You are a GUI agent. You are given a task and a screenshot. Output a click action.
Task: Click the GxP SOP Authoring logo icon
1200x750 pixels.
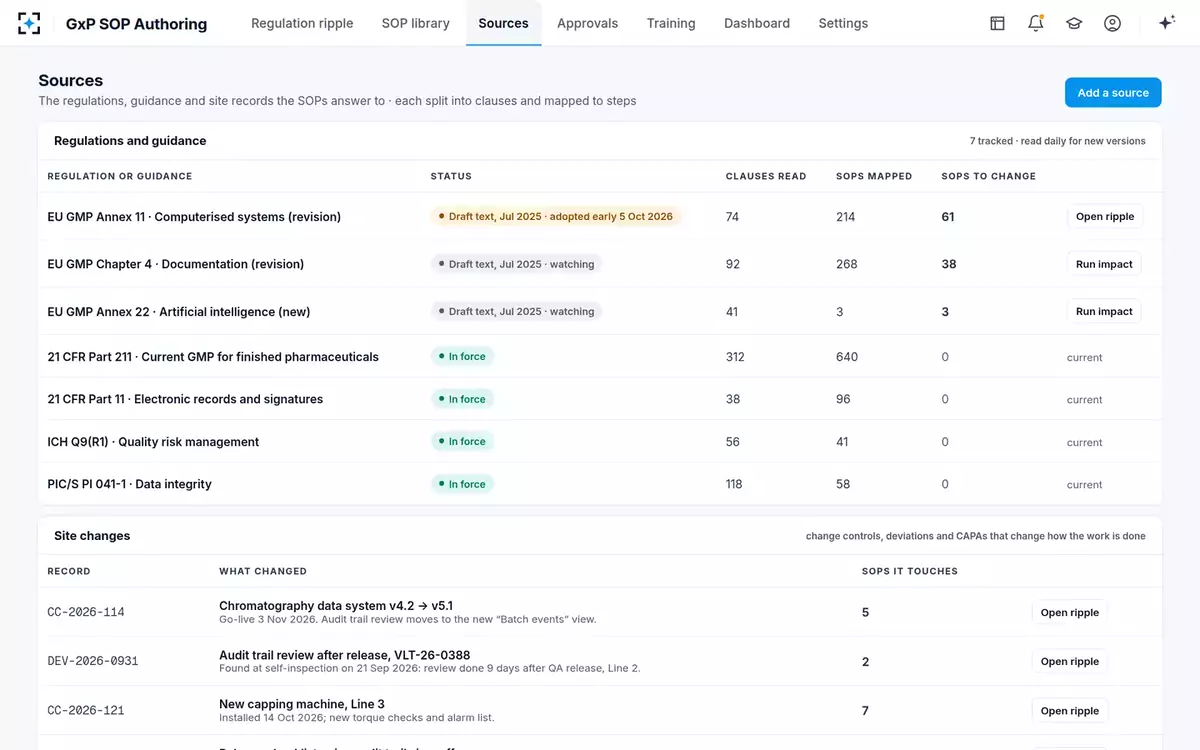(30, 23)
